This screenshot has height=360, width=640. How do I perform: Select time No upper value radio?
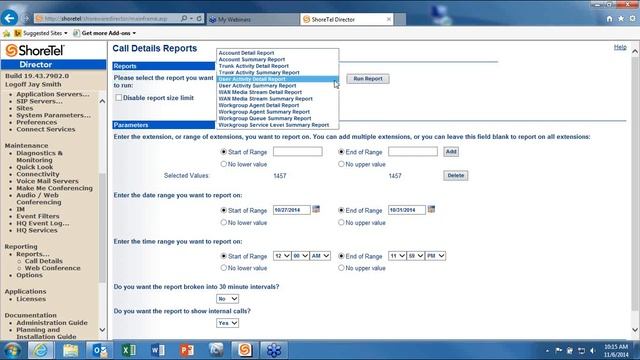341,268
